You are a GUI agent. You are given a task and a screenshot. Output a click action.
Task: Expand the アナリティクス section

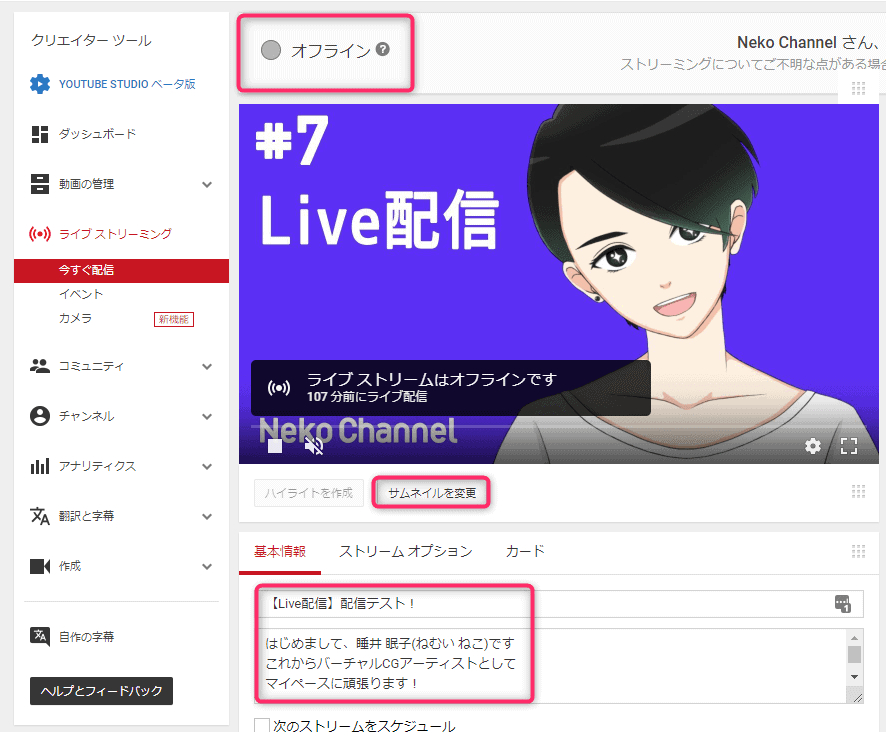pos(207,466)
